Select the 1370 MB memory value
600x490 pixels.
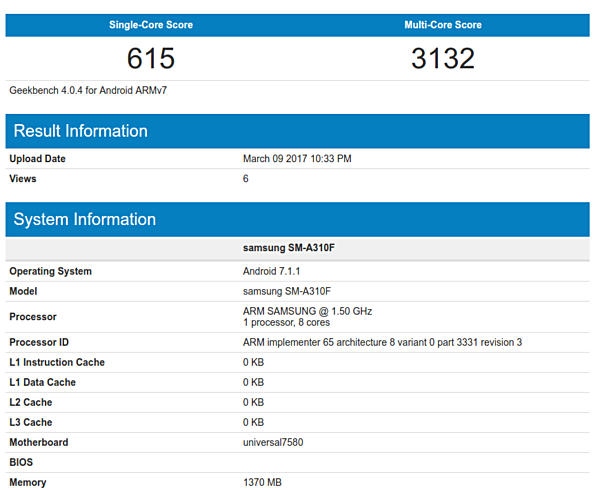pos(263,482)
